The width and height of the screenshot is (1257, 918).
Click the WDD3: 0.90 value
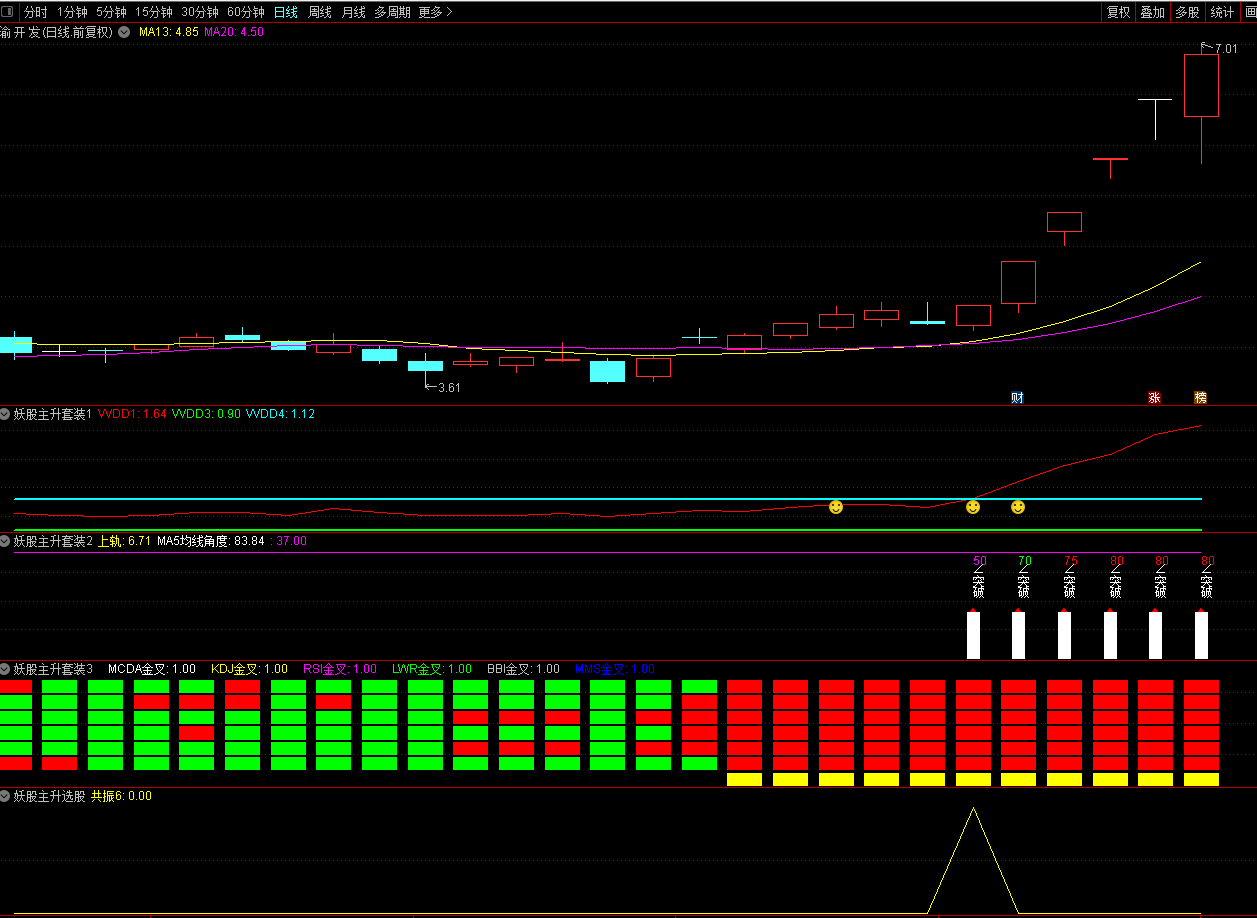click(206, 413)
